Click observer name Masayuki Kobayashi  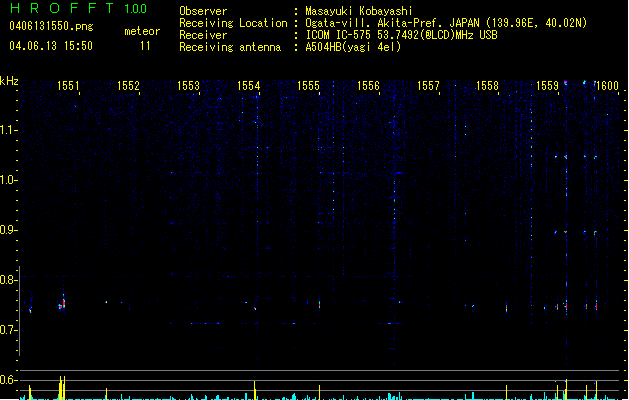(x=359, y=11)
